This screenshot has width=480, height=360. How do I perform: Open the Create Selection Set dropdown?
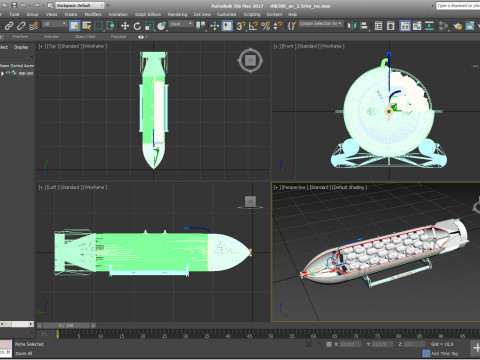[320, 24]
